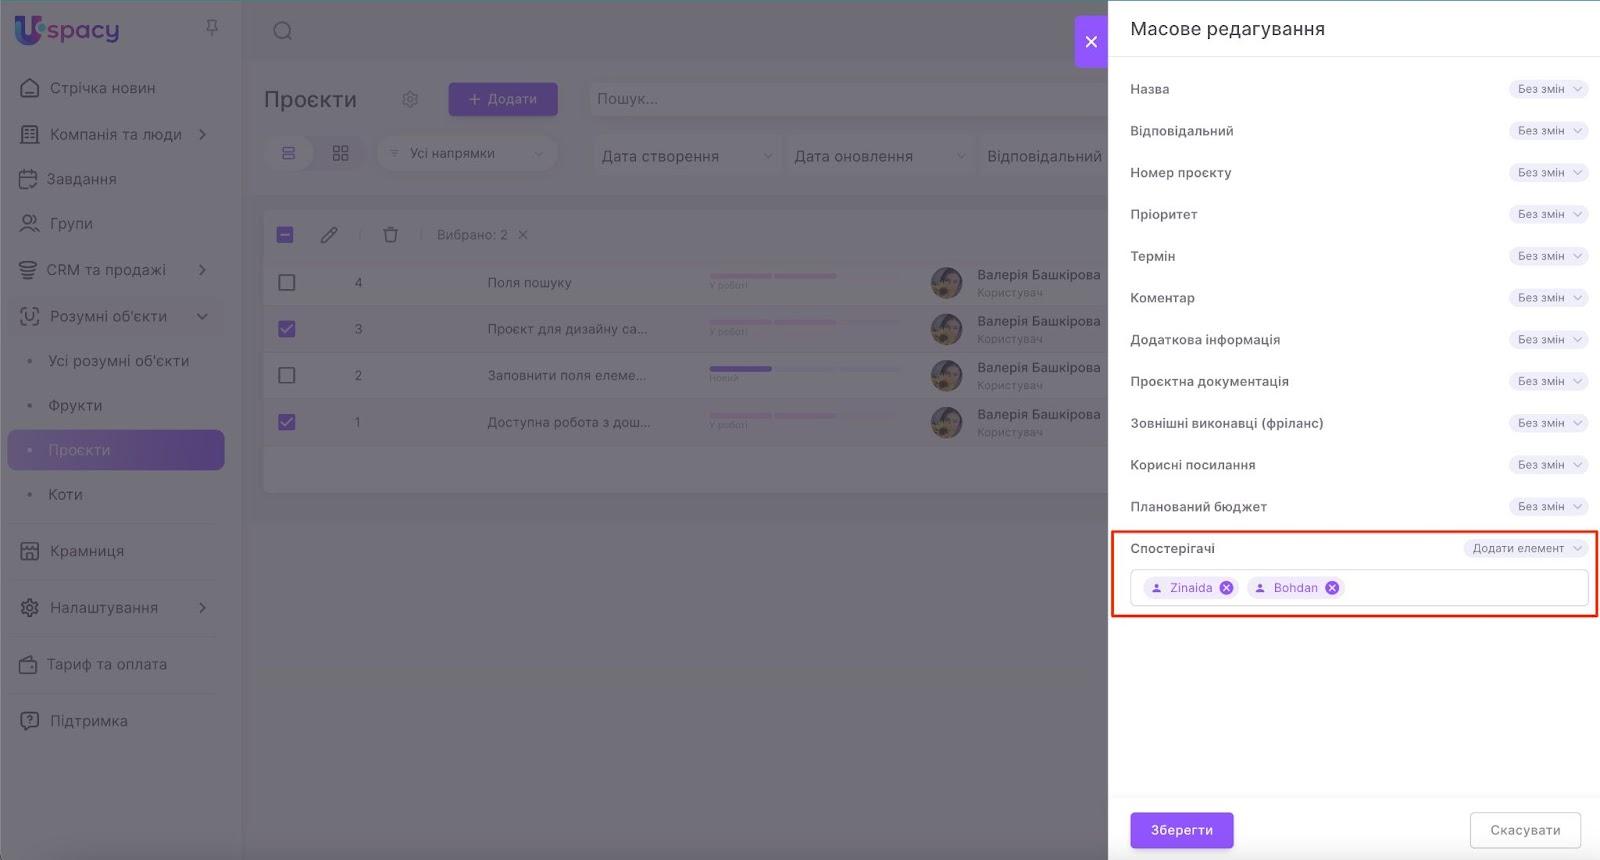Image resolution: width=1600 pixels, height=860 pixels.
Task: Click the Налаштування gear icon in sidebar
Action: 30,607
